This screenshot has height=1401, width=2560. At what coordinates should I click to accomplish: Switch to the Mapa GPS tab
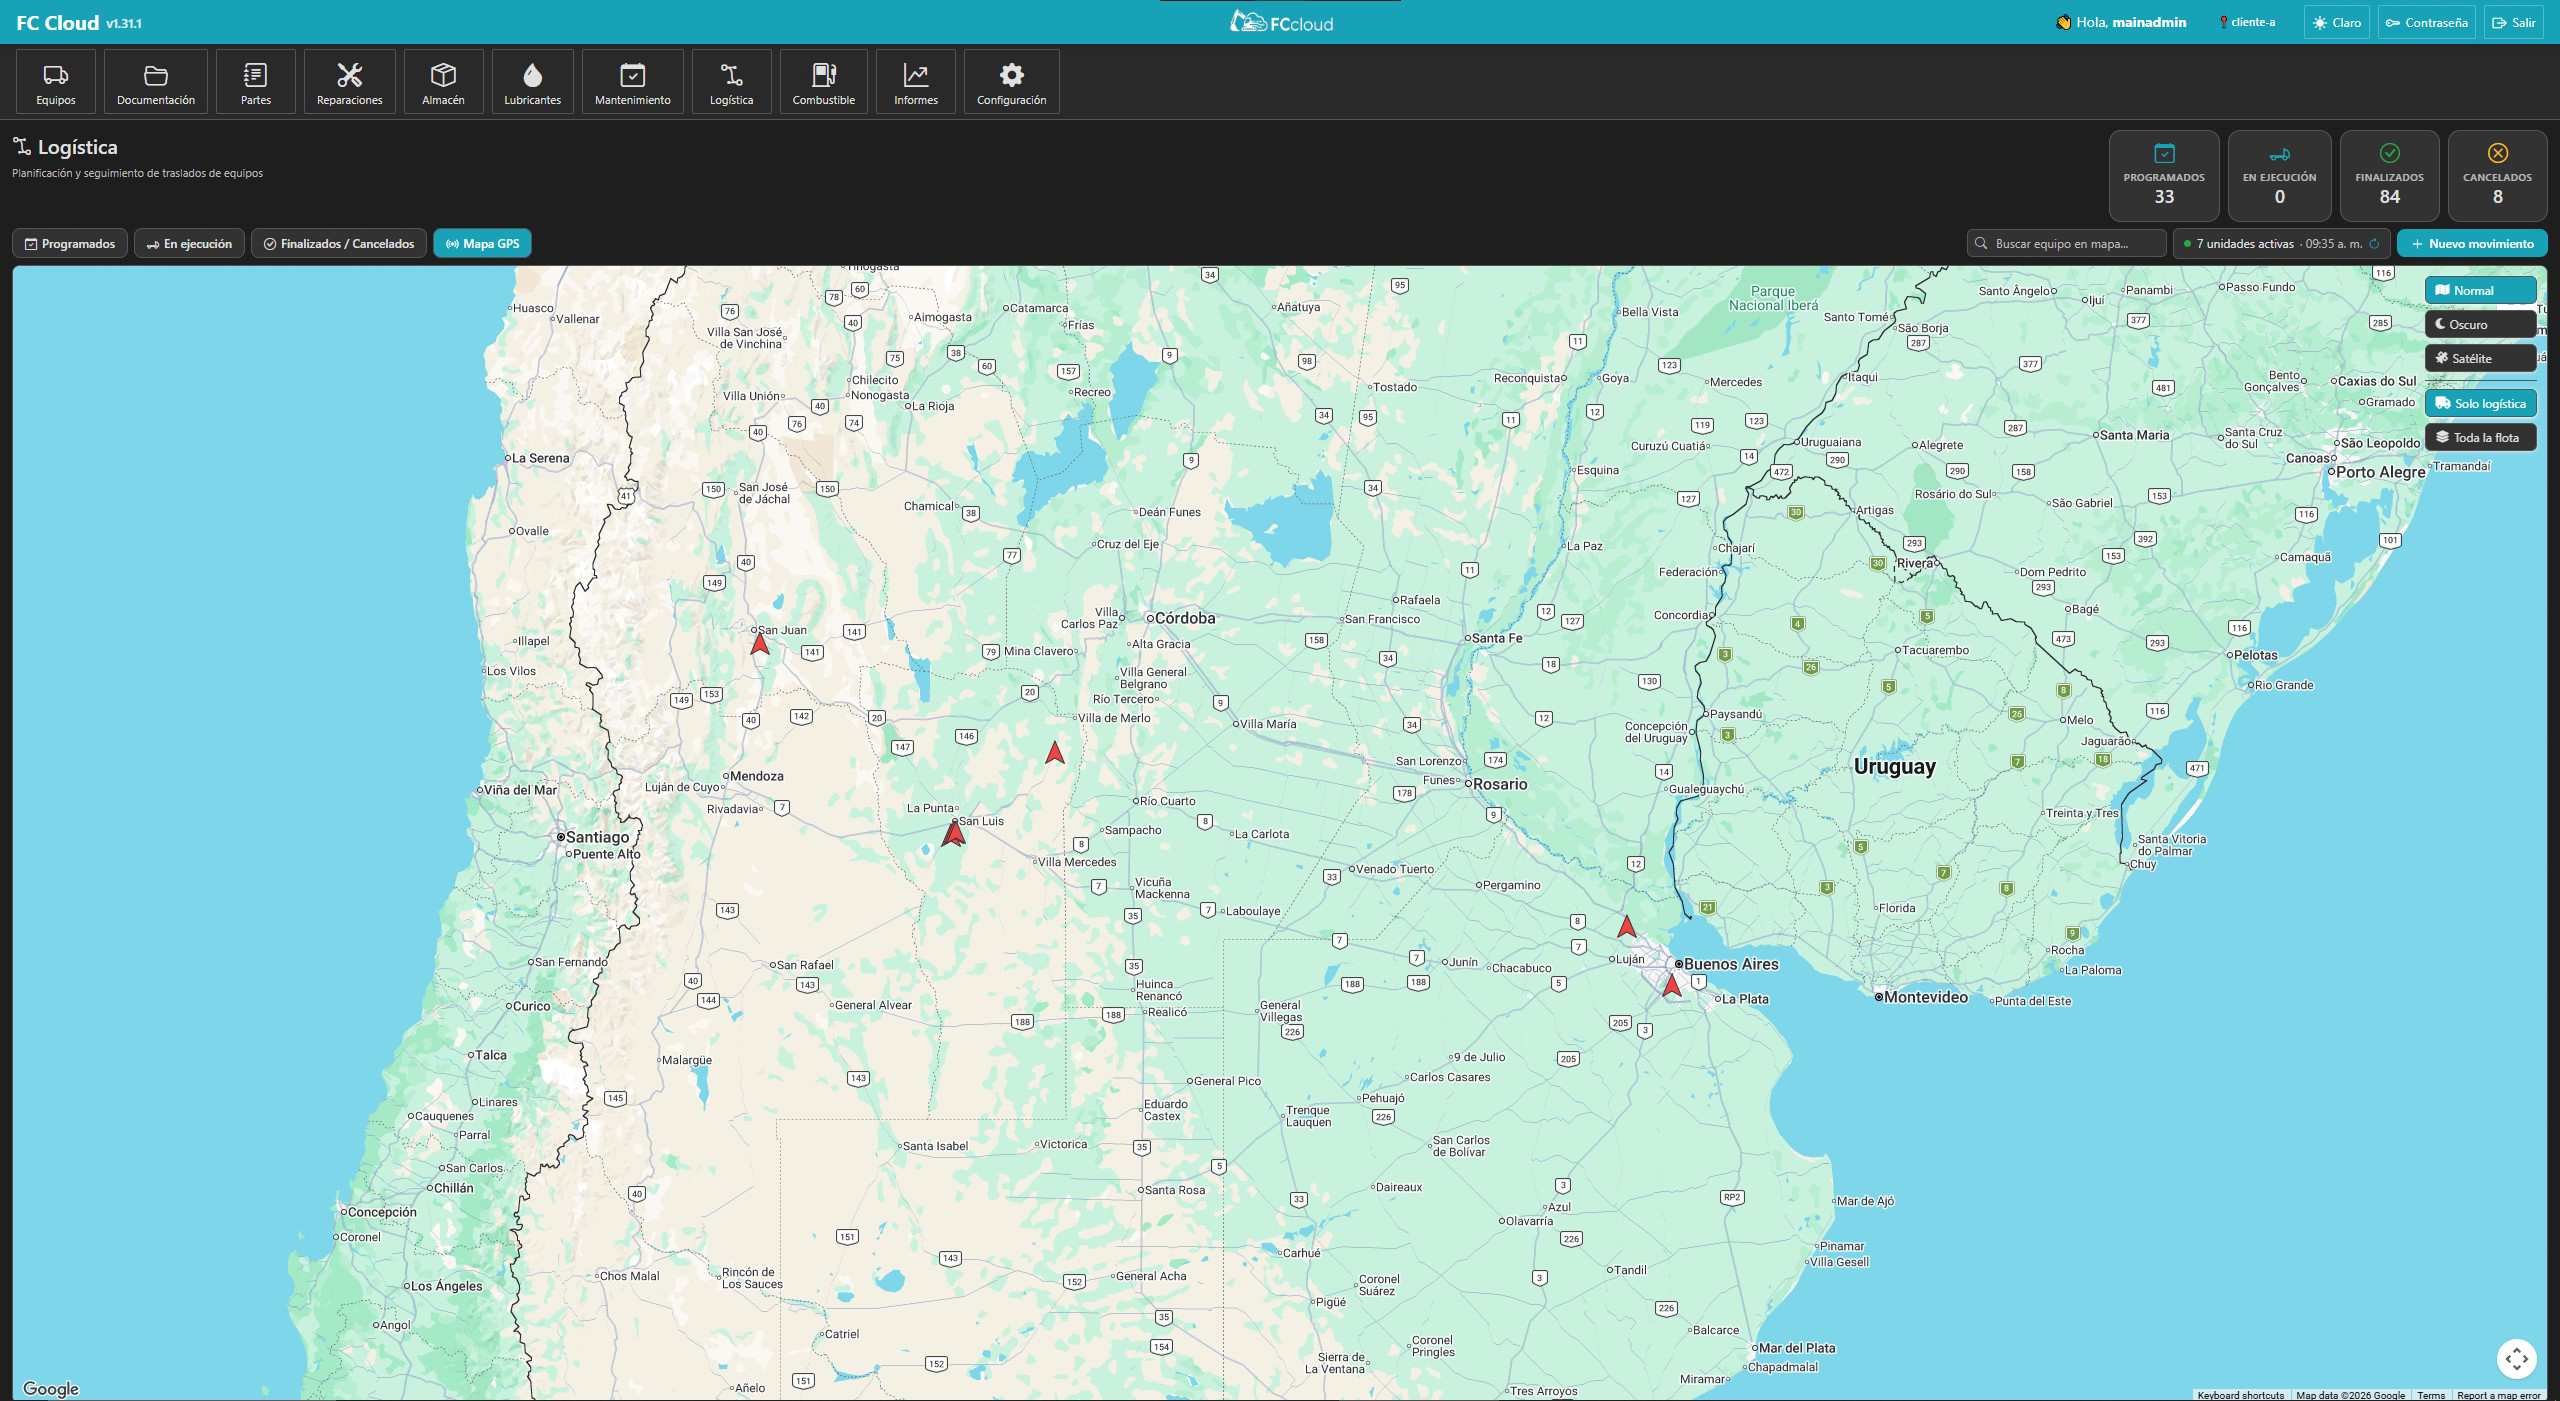pyautogui.click(x=482, y=243)
